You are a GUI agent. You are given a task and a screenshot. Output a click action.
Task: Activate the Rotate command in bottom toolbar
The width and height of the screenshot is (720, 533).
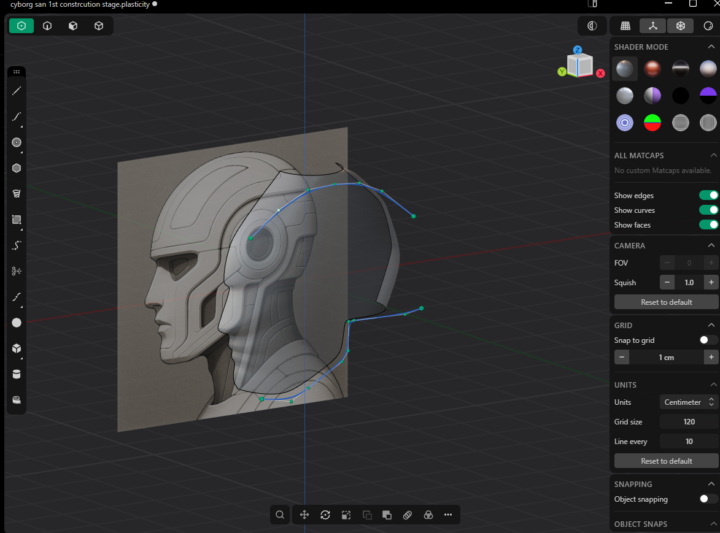[325, 515]
